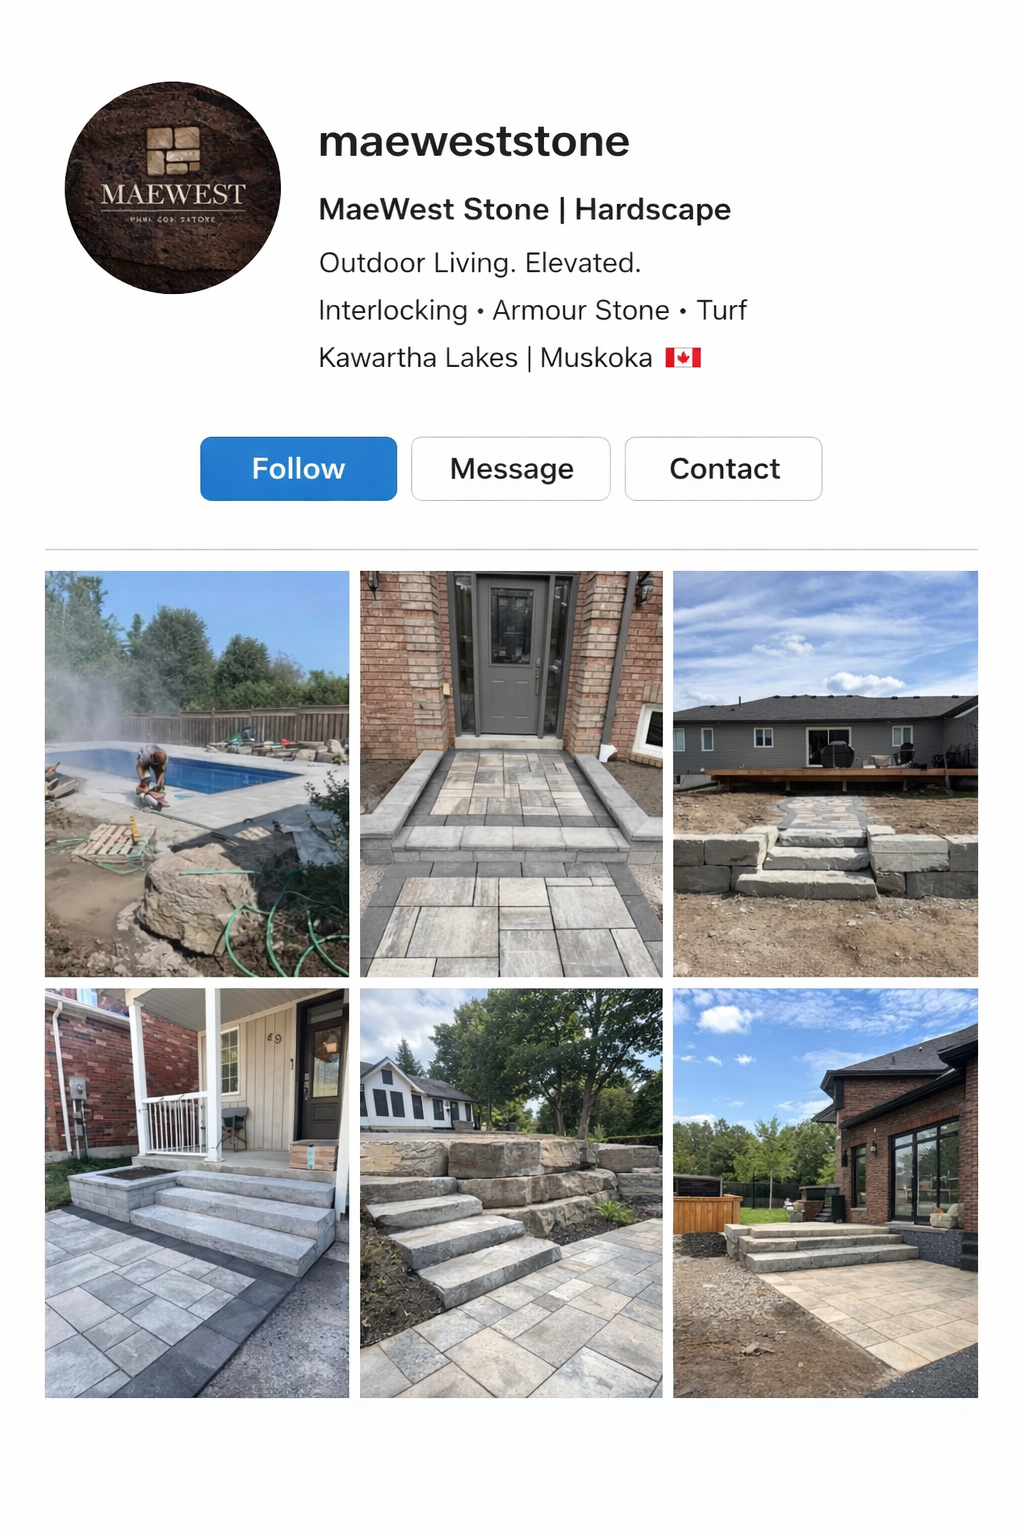This screenshot has width=1024, height=1536.
Task: View the armour stone steps backyard photo
Action: 825,774
